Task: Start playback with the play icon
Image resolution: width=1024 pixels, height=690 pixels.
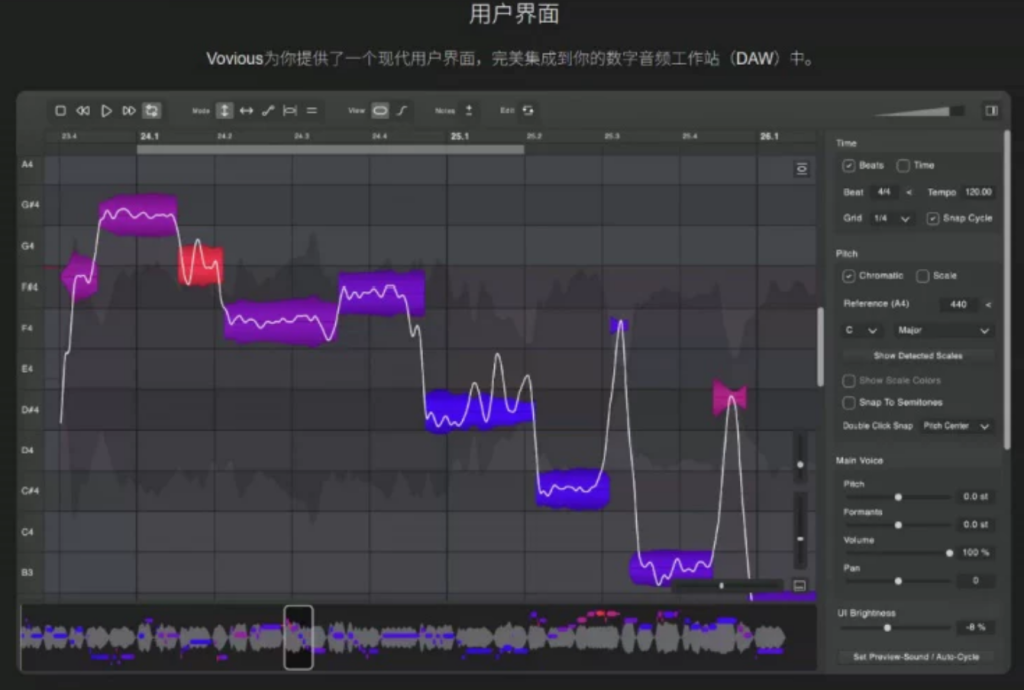Action: click(106, 111)
